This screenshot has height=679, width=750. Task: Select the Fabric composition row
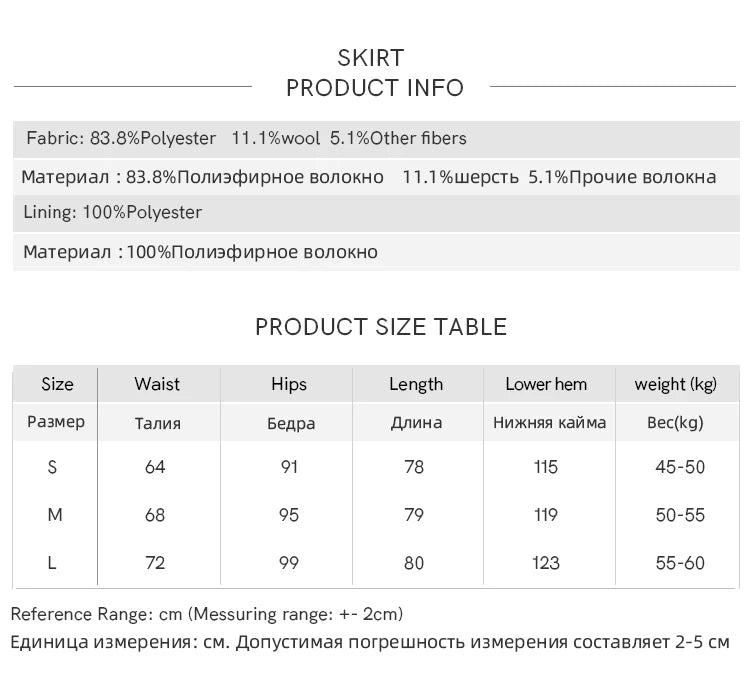[x=376, y=139]
